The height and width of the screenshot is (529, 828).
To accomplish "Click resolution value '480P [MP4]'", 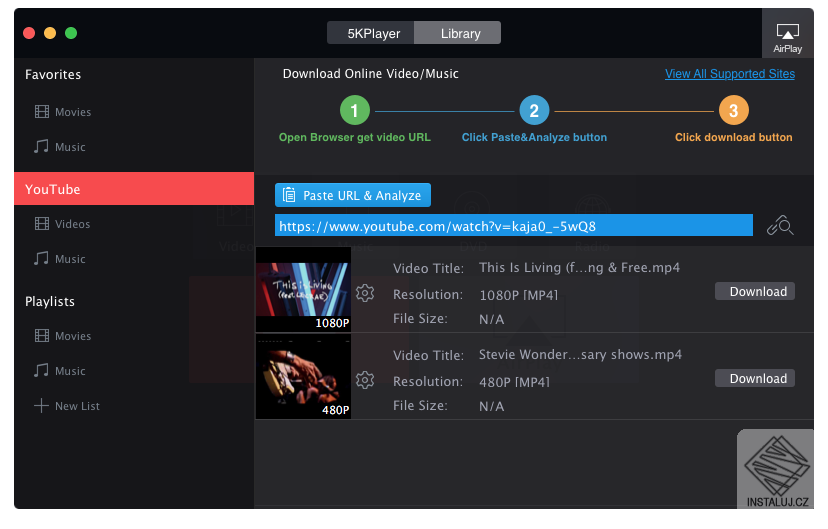I will click(x=514, y=382).
